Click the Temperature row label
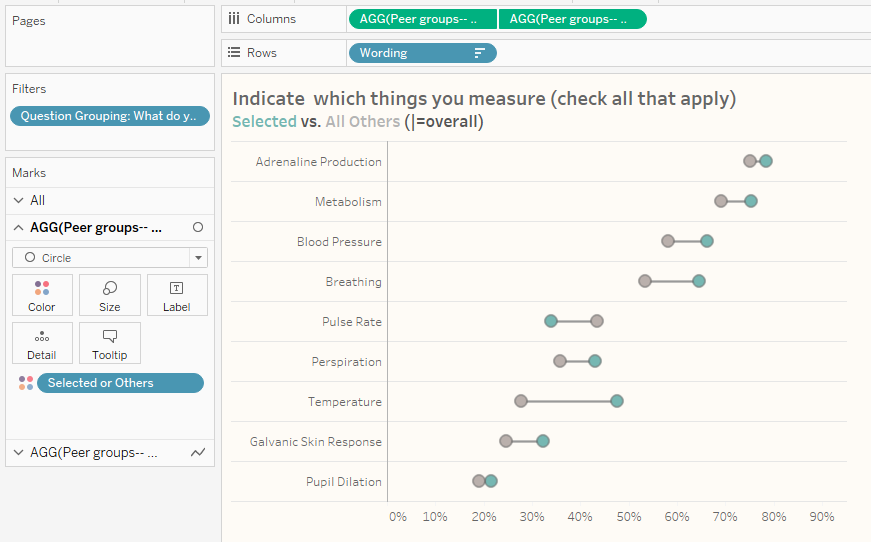871x542 pixels. pyautogui.click(x=344, y=402)
